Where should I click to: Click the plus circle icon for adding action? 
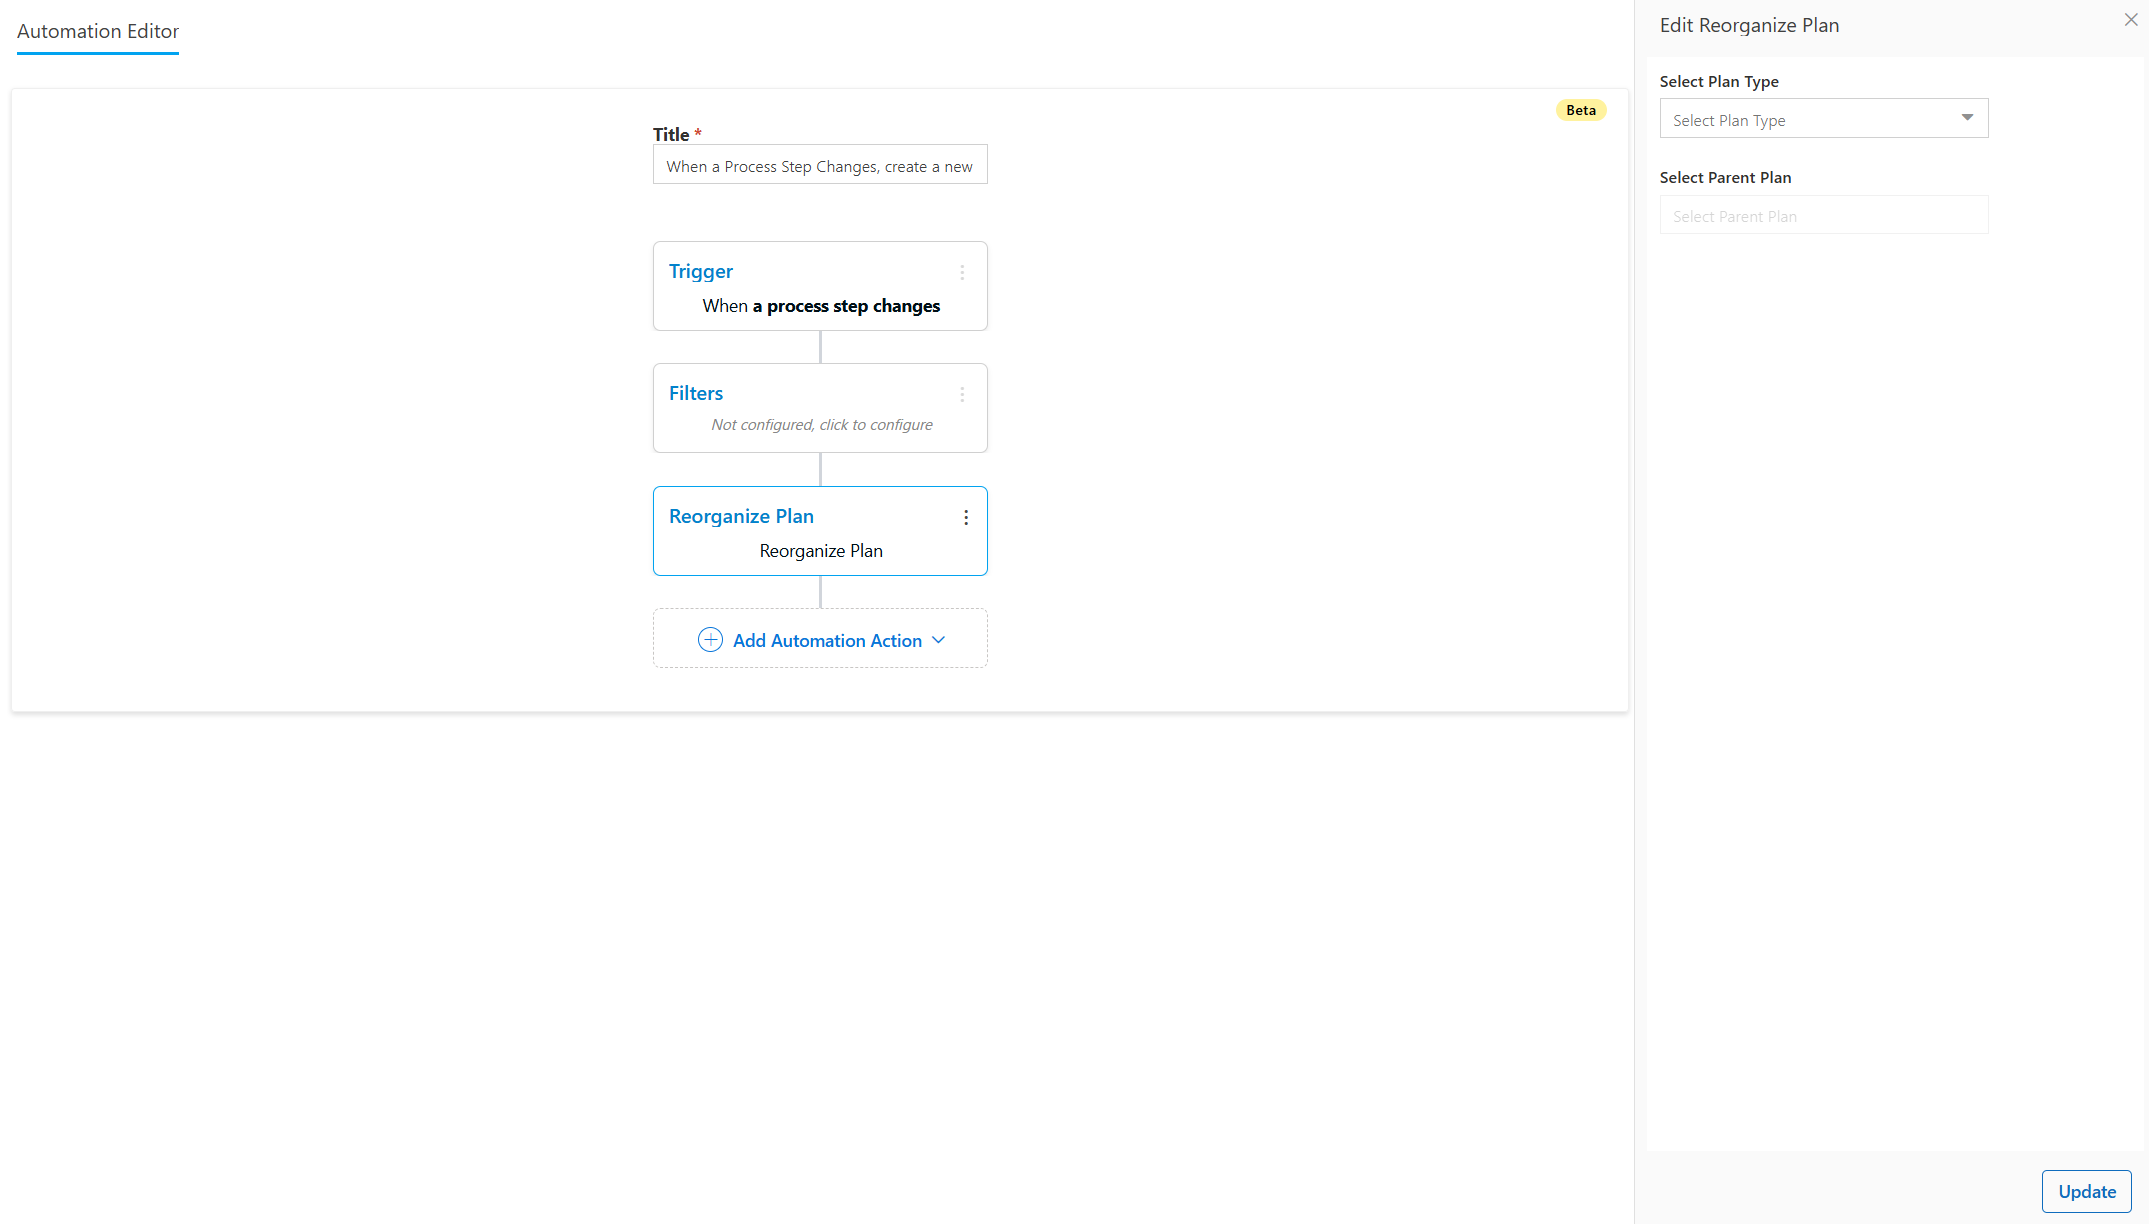[x=710, y=640]
